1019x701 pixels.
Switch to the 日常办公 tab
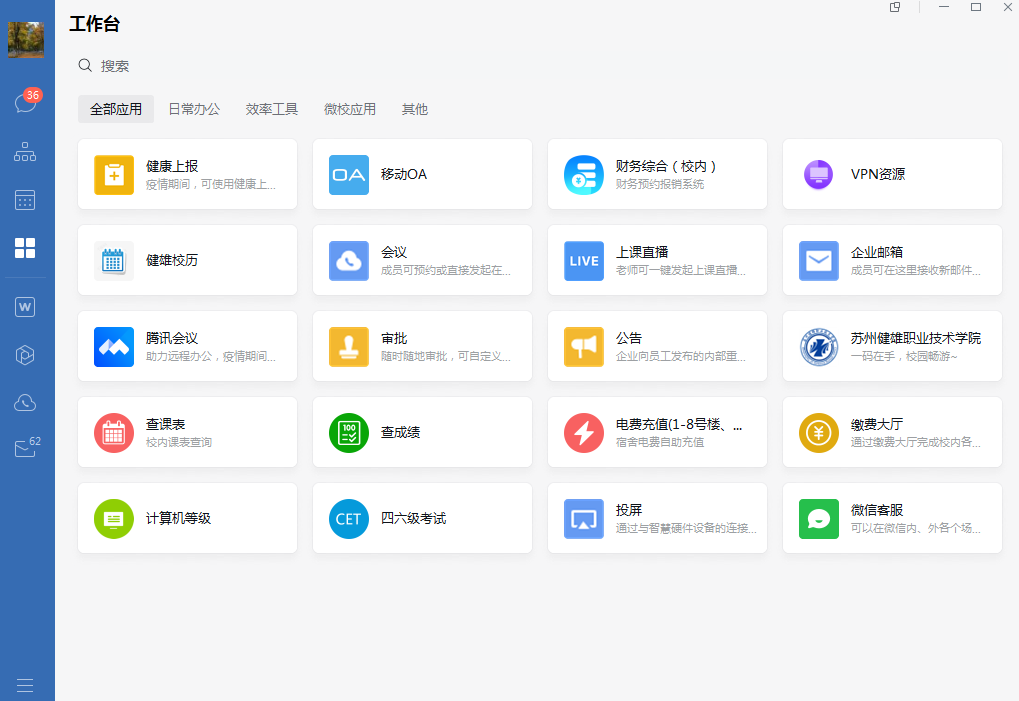[194, 109]
